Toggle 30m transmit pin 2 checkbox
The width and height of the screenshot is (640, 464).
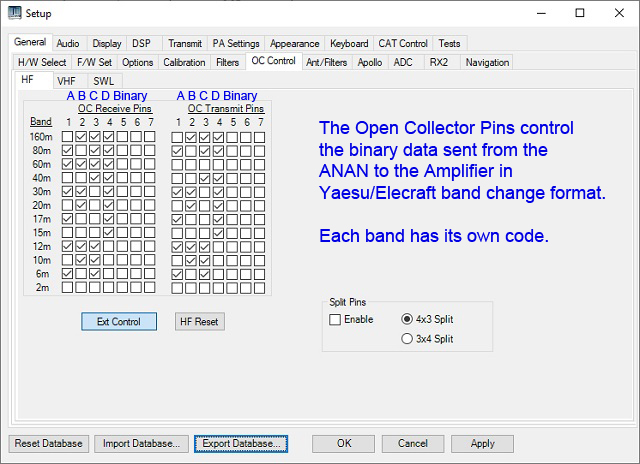[x=191, y=192]
